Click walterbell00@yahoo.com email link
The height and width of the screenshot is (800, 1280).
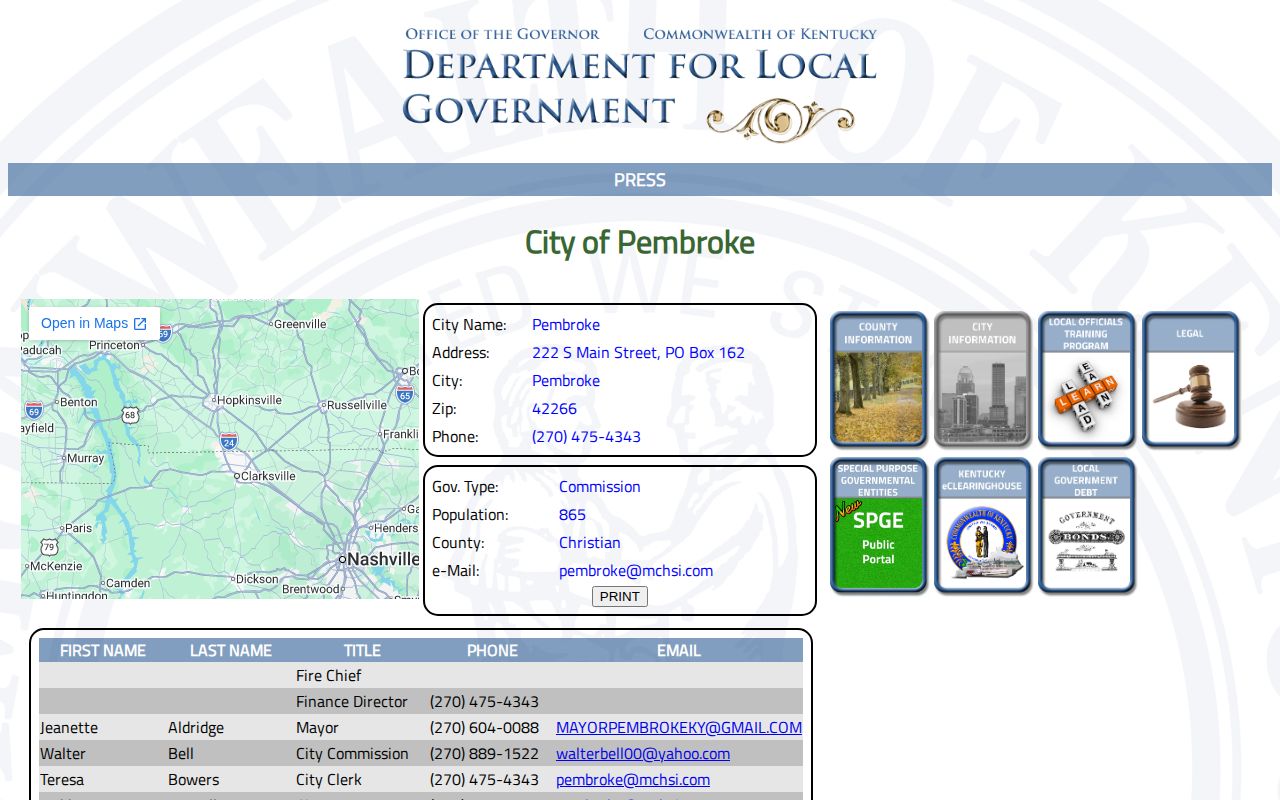(643, 754)
